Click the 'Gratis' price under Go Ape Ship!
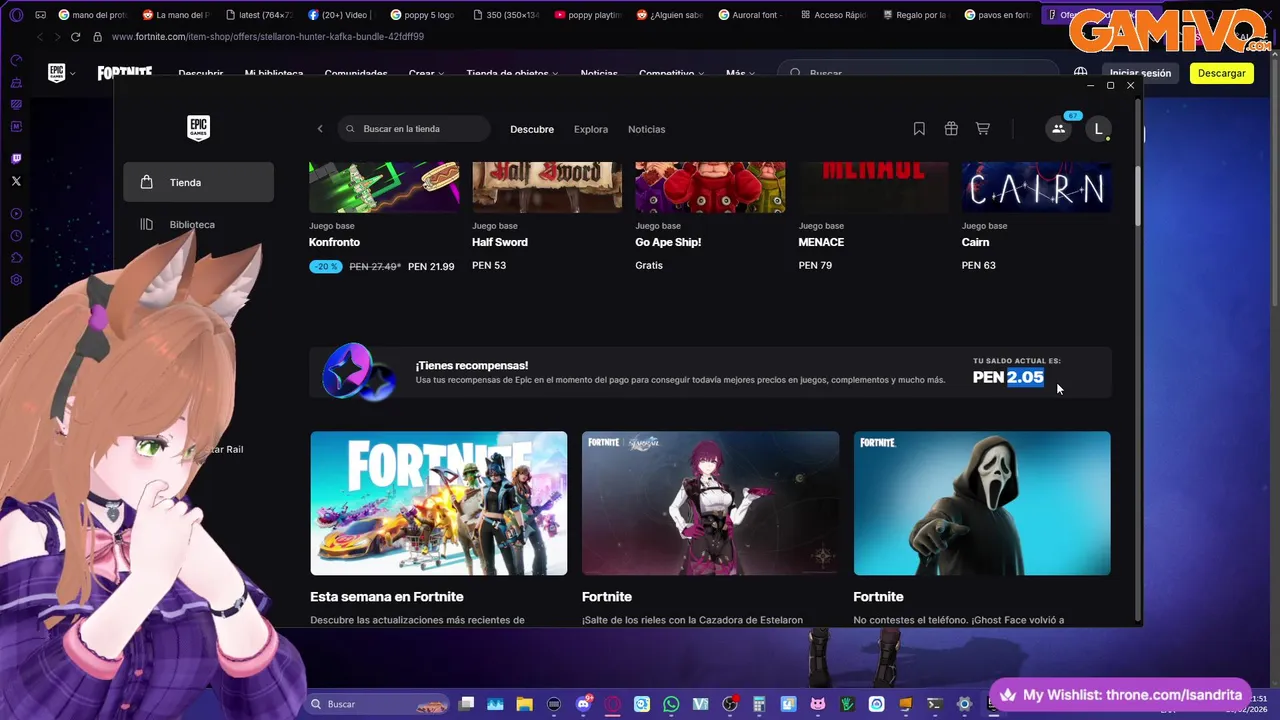 649,265
